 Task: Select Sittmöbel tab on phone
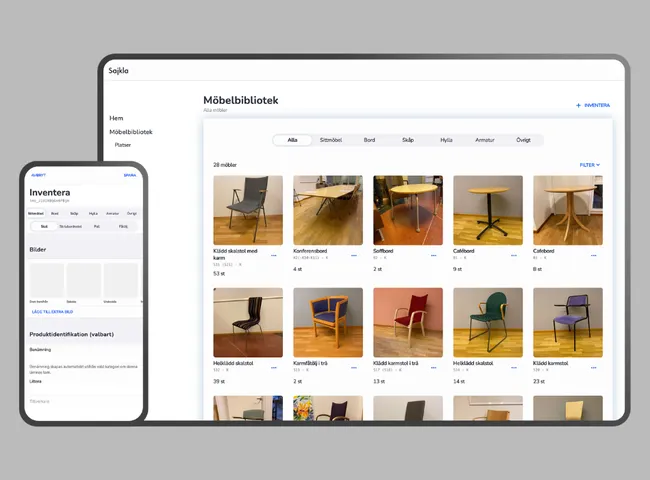coord(36,213)
